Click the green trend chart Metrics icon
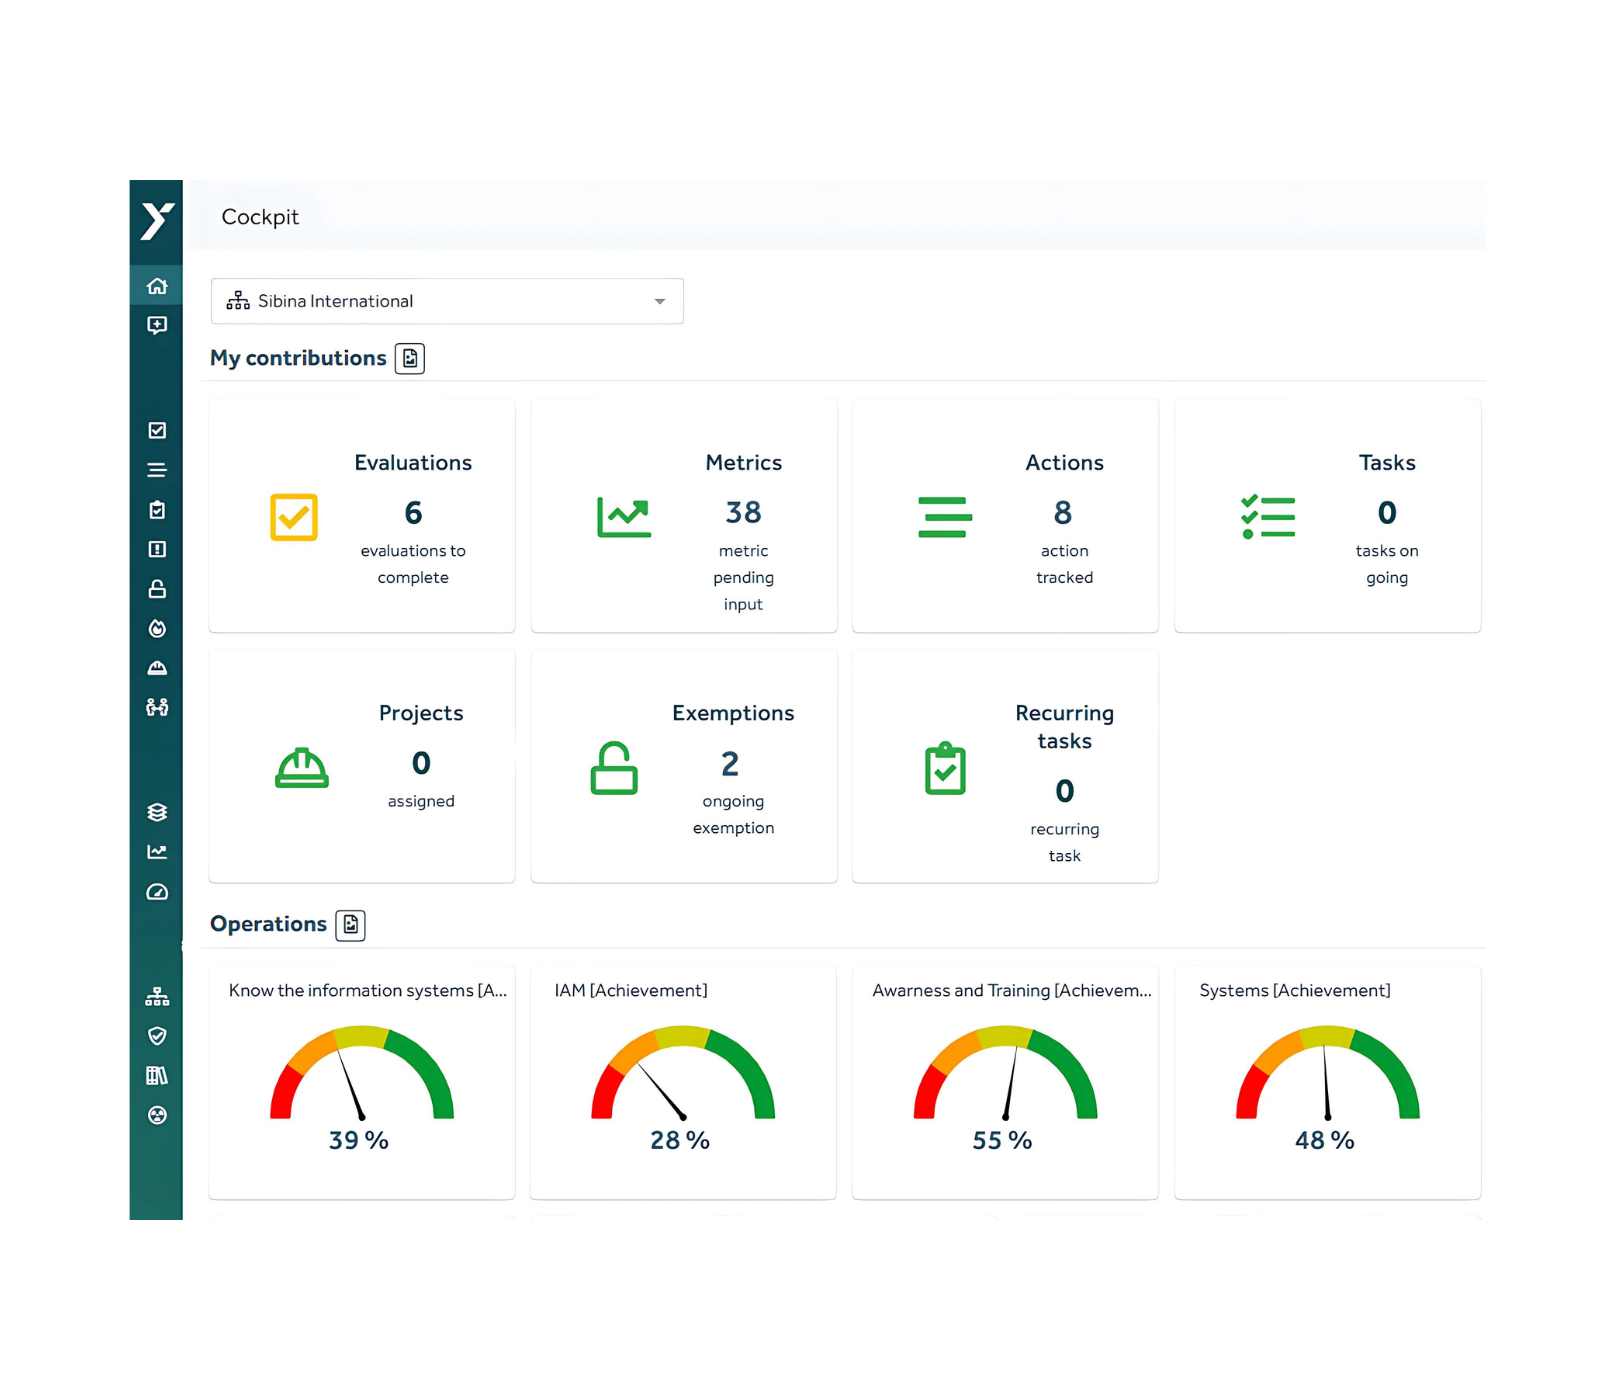 (x=624, y=517)
